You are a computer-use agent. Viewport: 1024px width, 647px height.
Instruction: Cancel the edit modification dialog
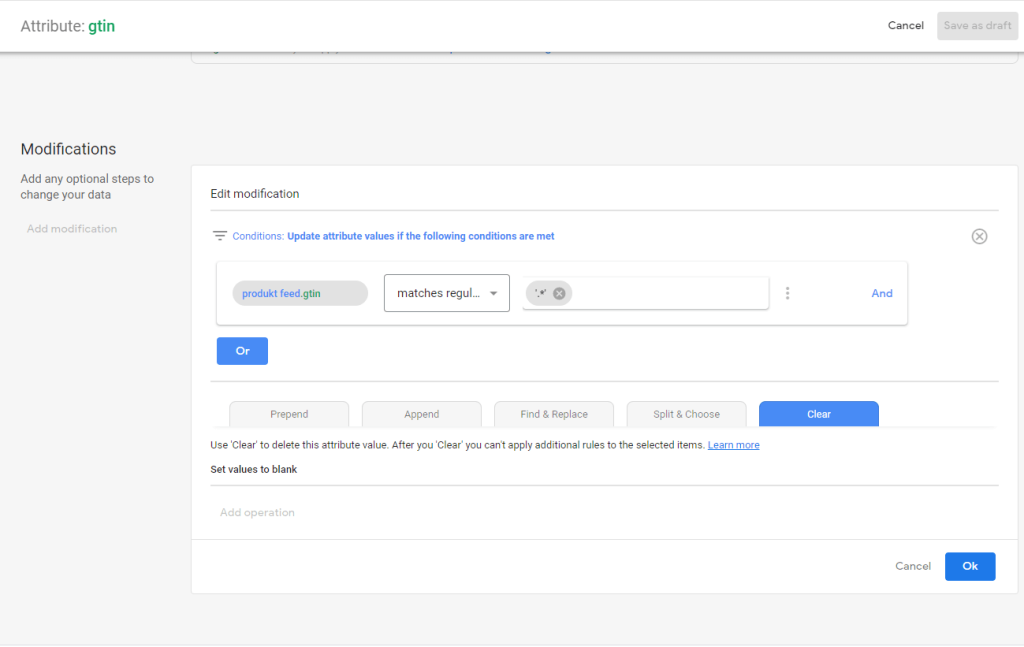point(912,566)
